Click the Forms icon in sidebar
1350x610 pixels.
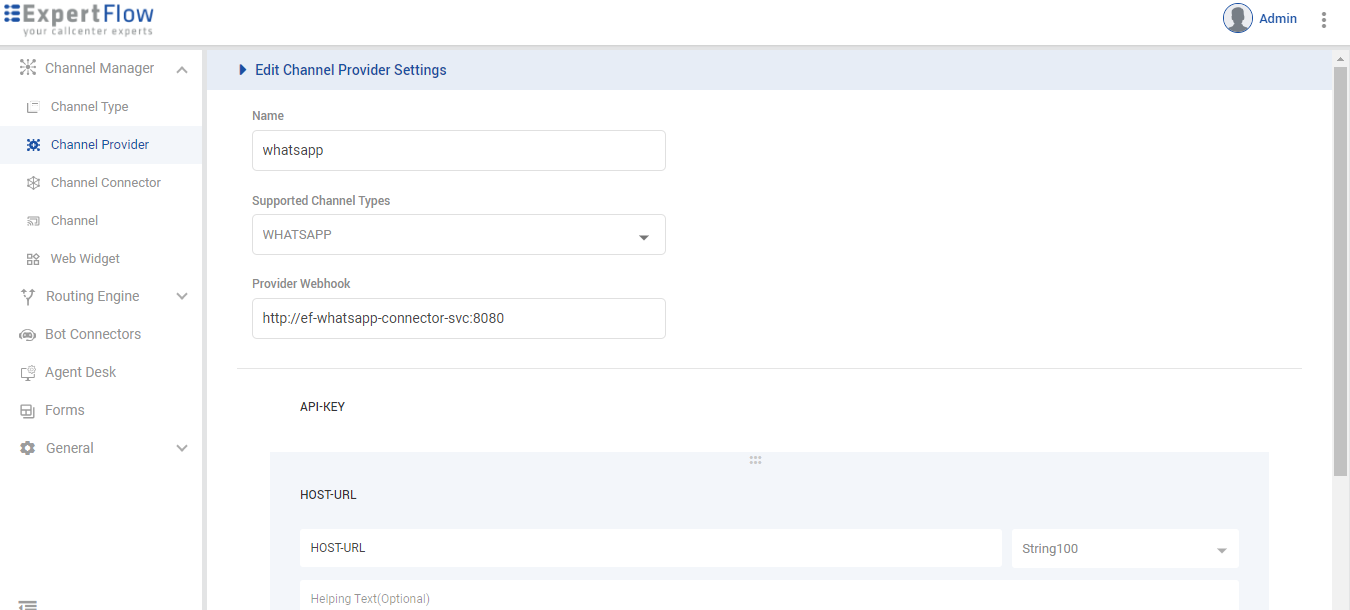27,411
